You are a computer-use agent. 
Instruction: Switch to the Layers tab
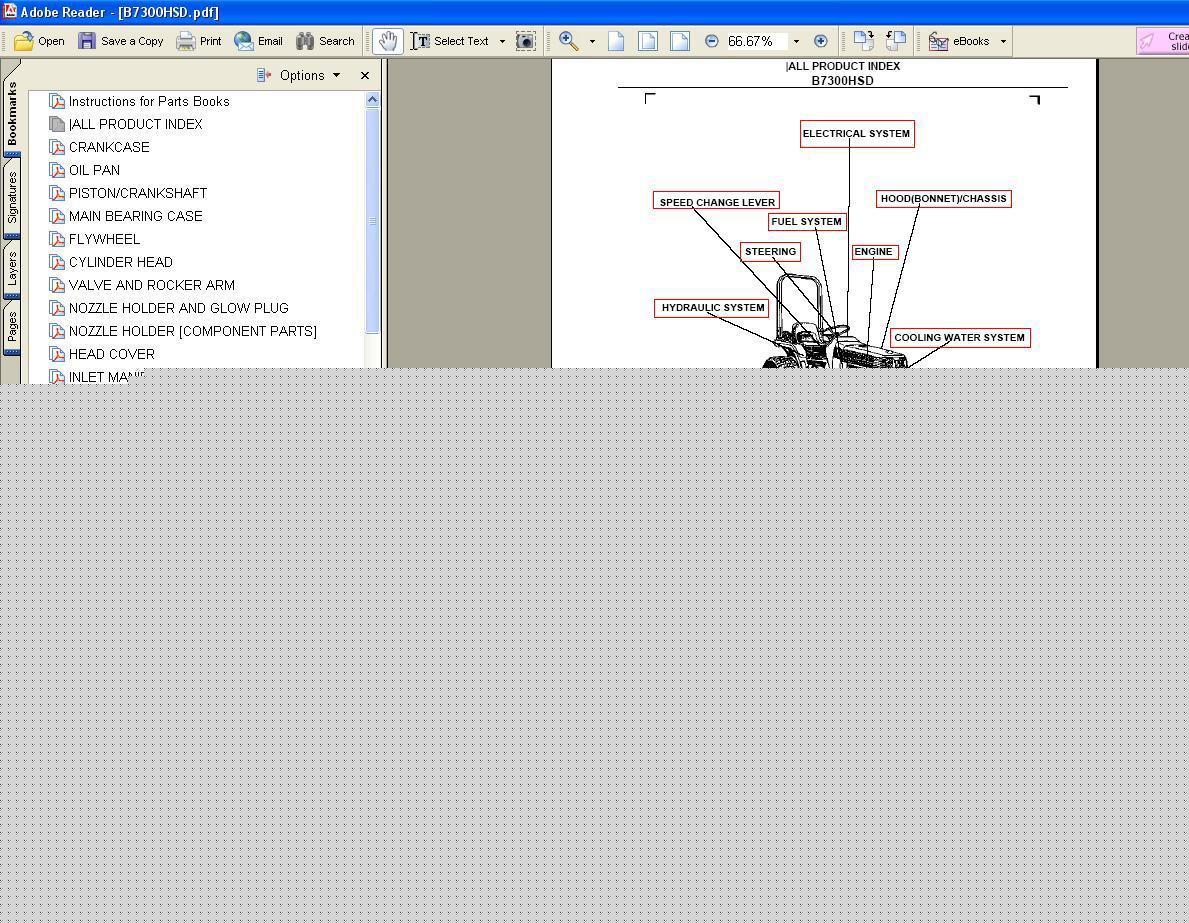tap(12, 269)
